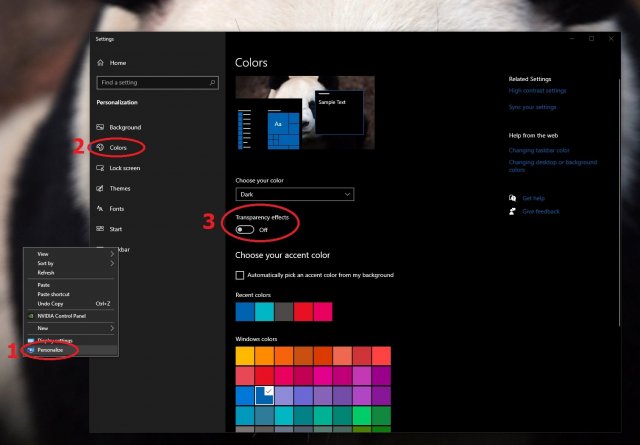Select Refresh in the desktop context menu

click(46, 272)
